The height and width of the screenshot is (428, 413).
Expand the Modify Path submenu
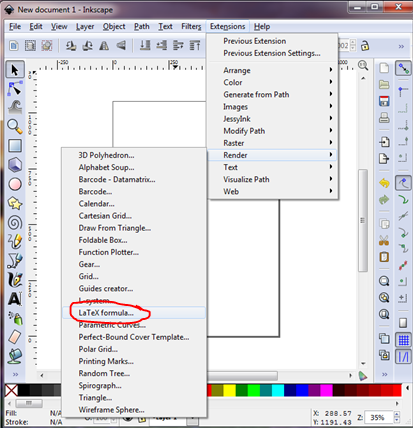tap(272, 131)
